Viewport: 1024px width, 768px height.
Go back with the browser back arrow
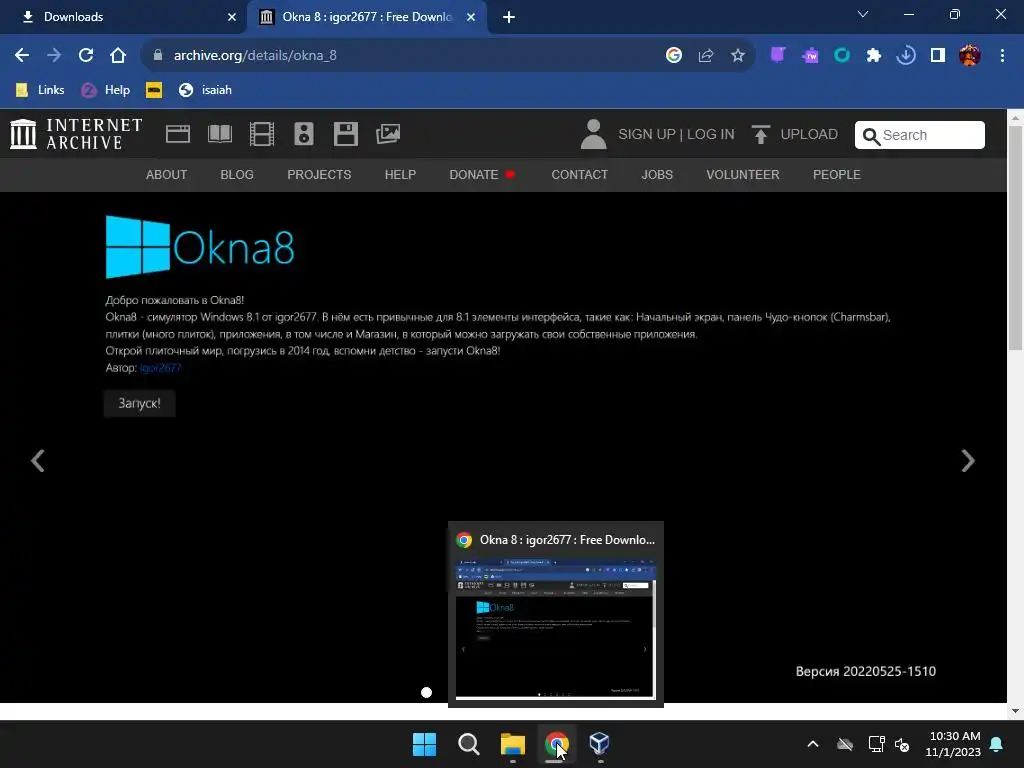(x=22, y=56)
